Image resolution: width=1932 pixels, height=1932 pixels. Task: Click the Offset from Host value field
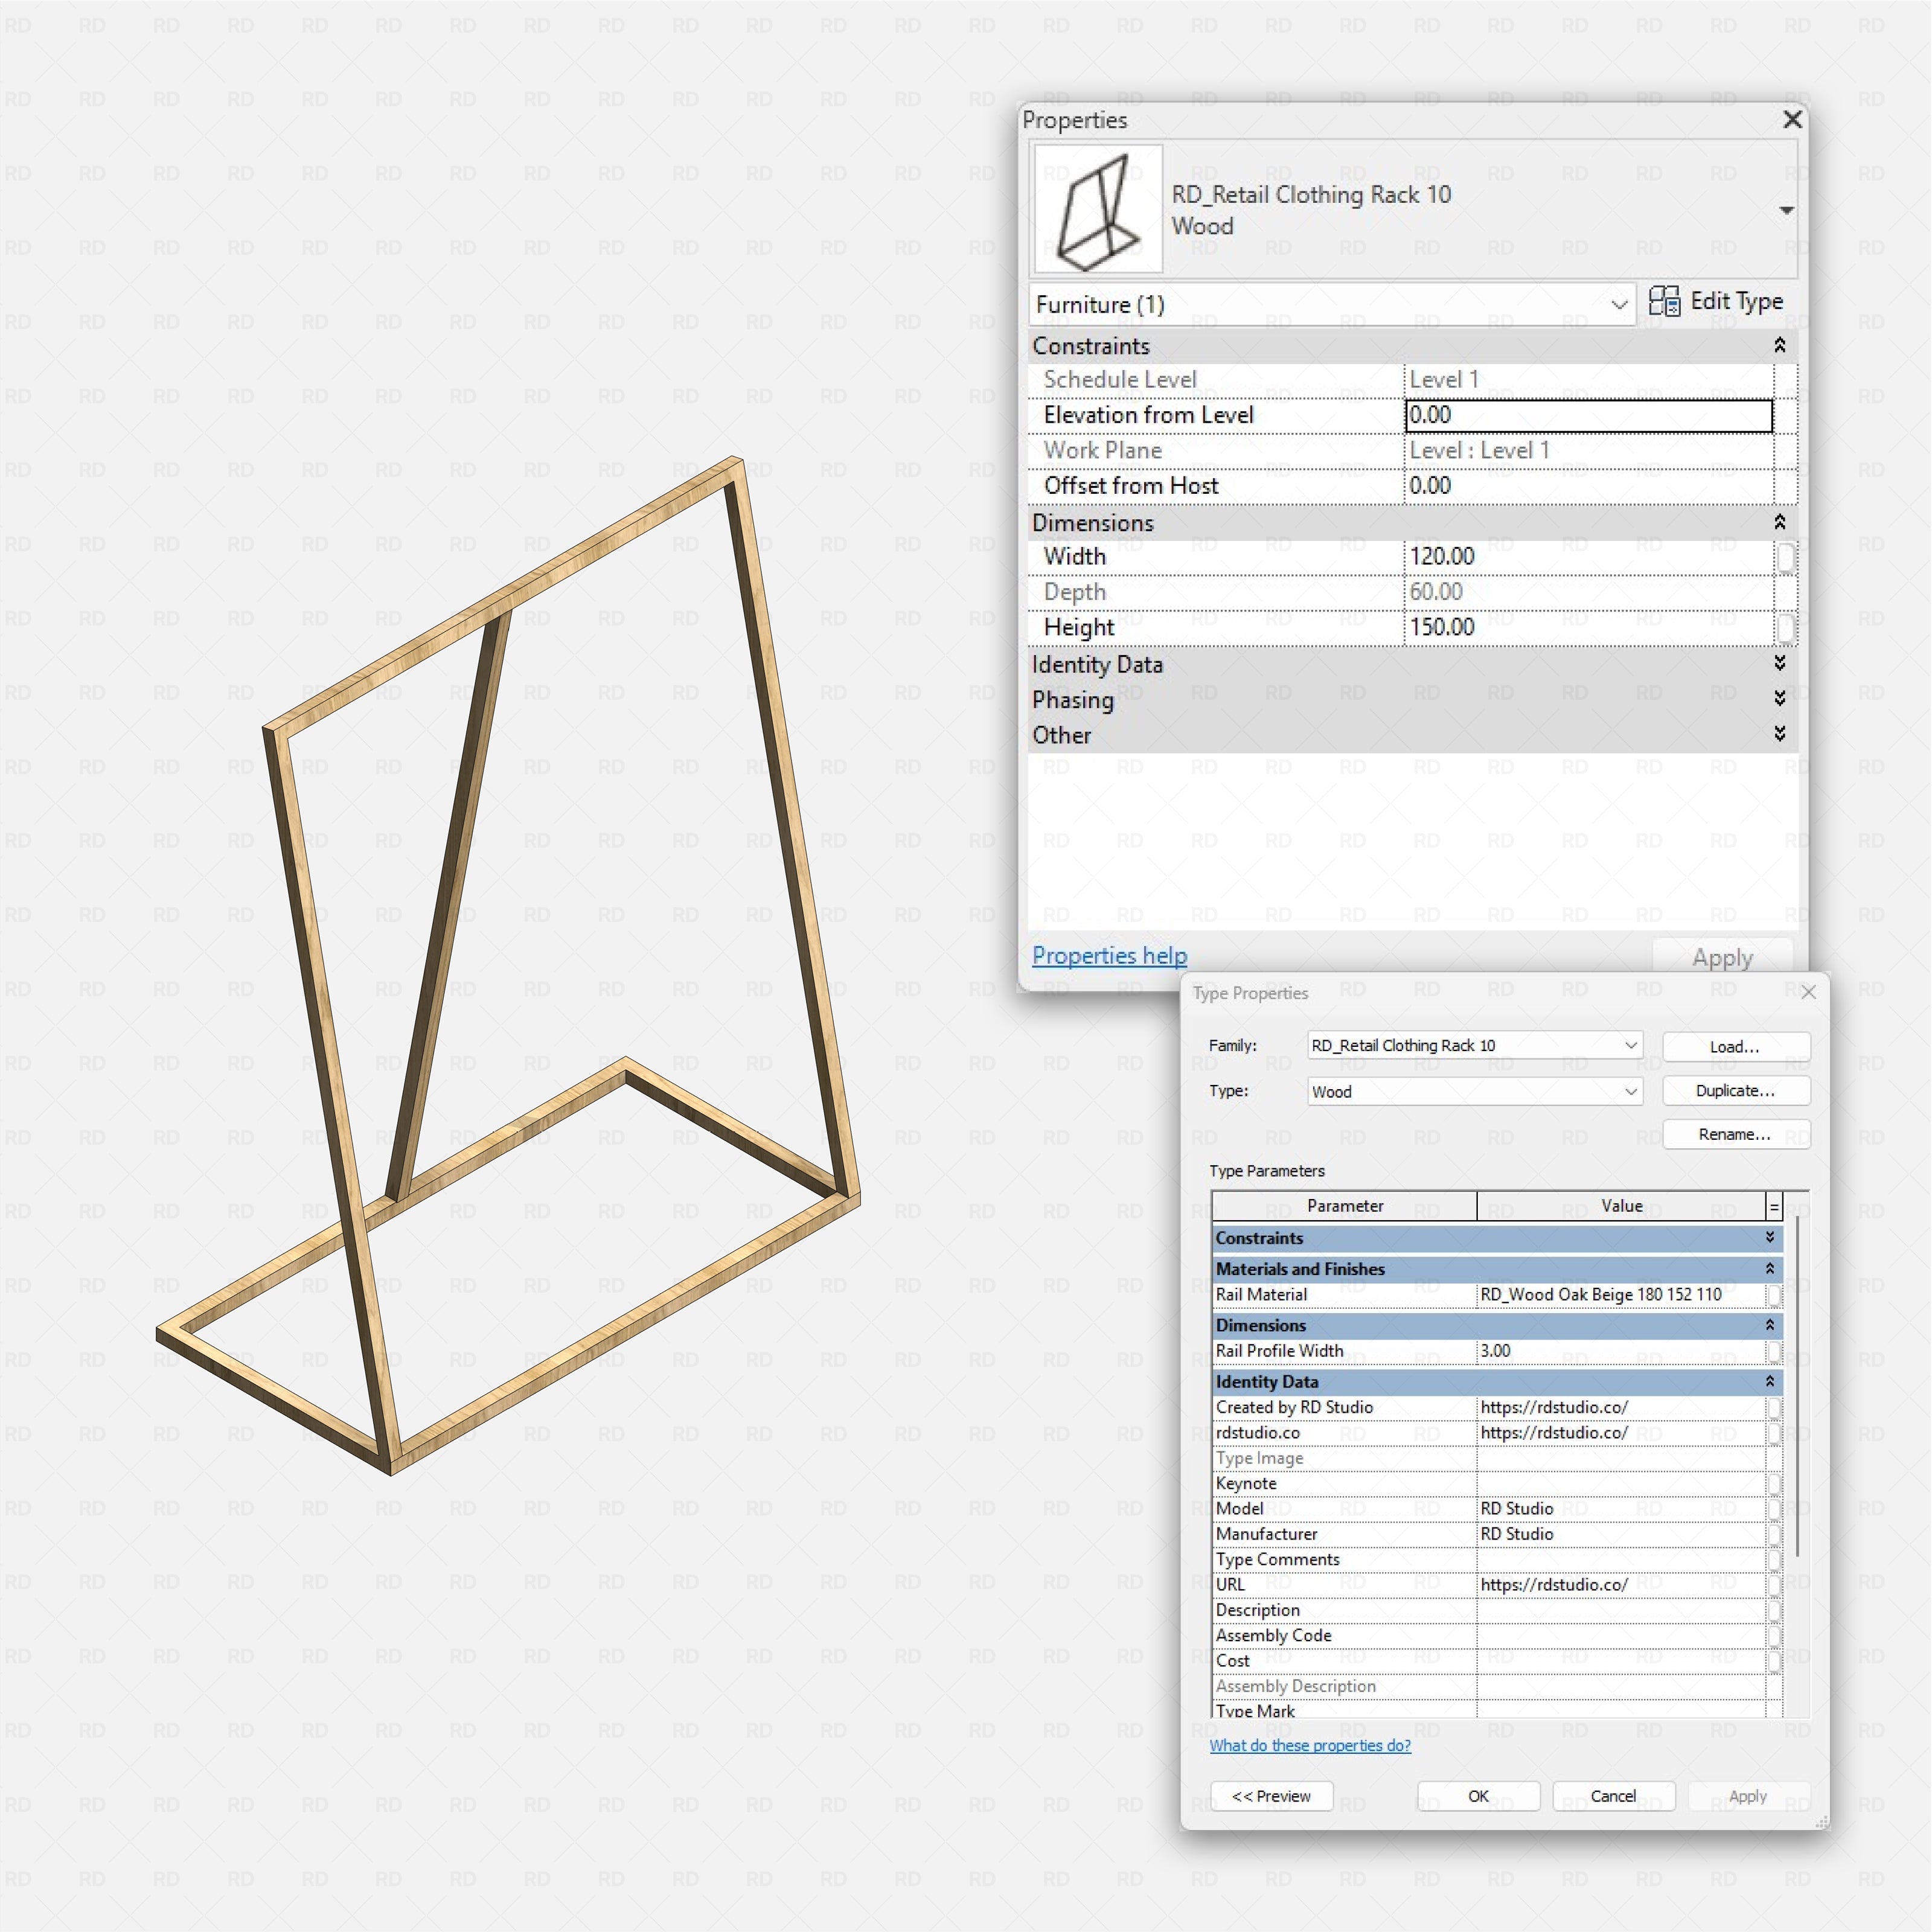[x=1589, y=486]
